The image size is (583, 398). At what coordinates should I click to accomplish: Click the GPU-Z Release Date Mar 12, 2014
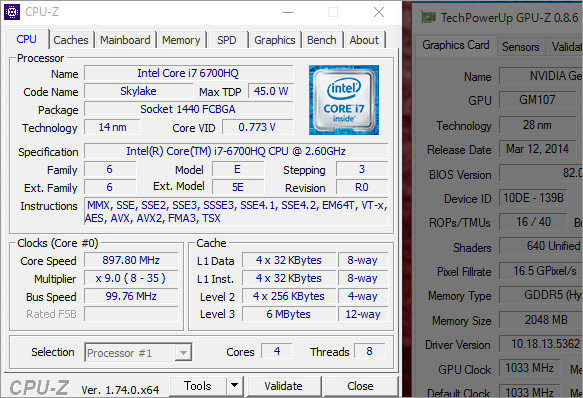(538, 149)
